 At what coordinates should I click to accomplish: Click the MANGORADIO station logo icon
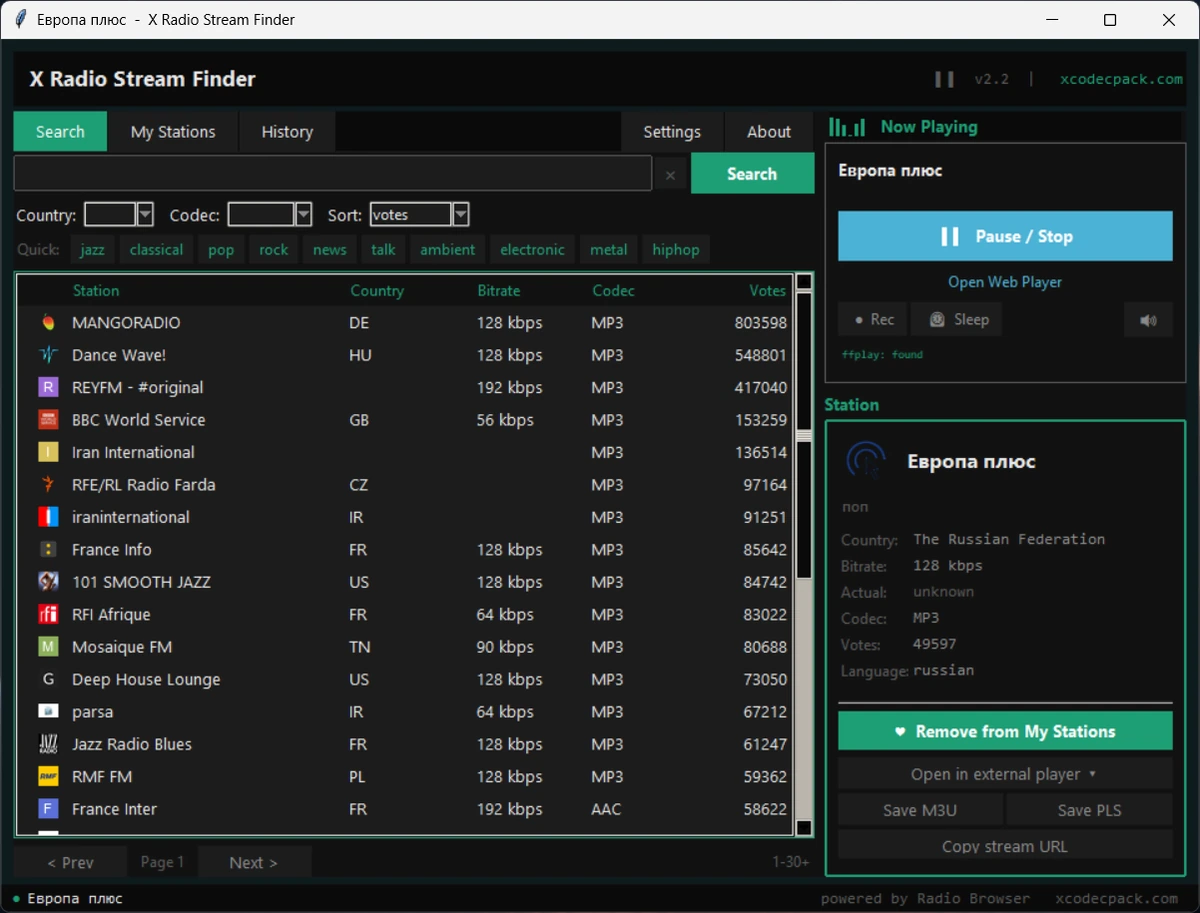48,323
